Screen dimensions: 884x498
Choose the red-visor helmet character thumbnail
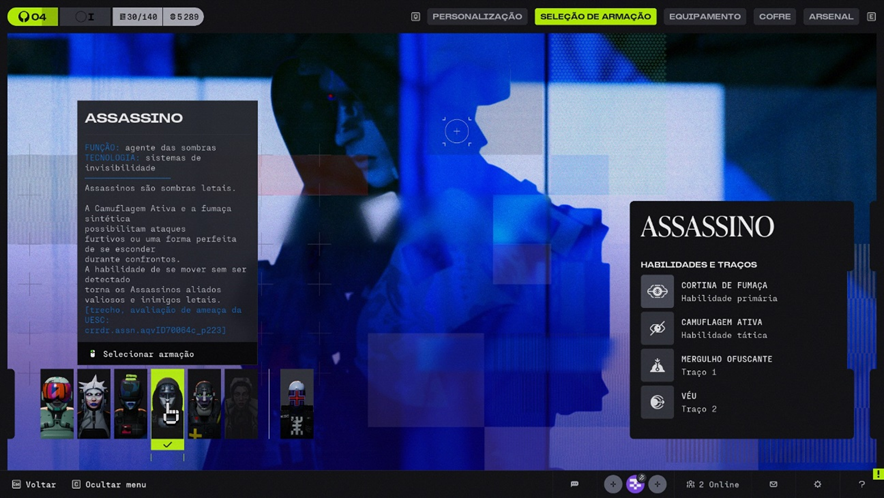[x=57, y=404]
